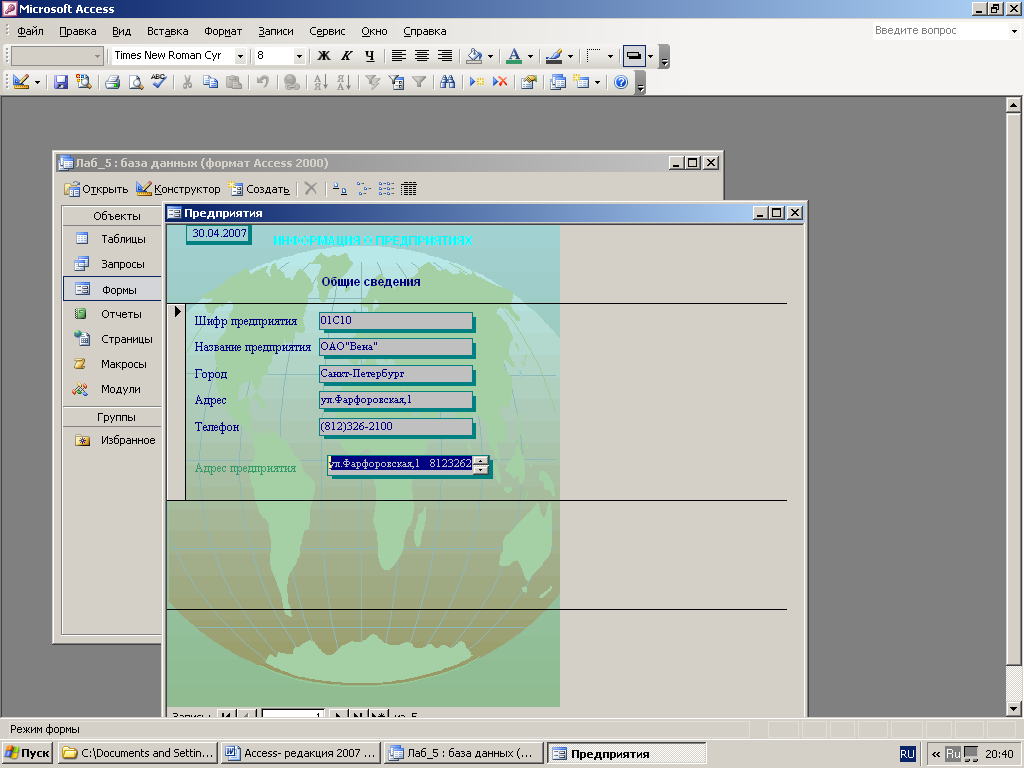Click the New Object icon
Screen dimensions: 1024x768
(581, 82)
